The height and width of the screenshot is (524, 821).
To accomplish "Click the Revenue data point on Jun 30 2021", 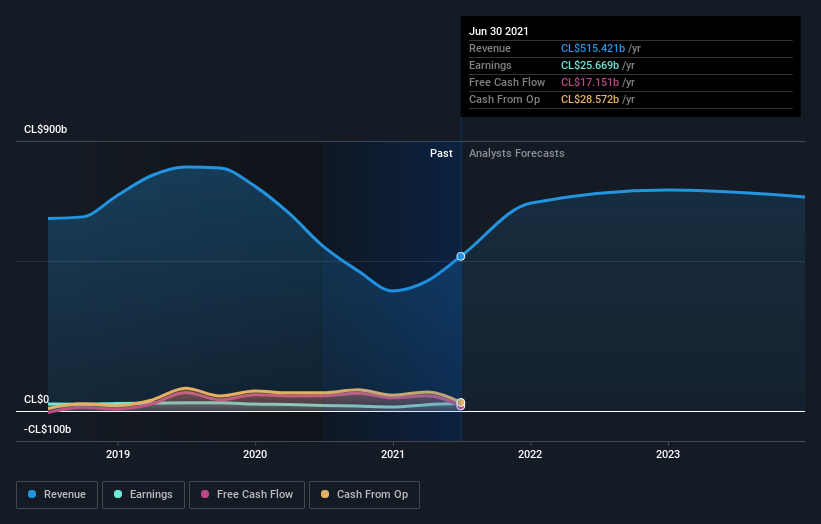I will pyautogui.click(x=461, y=256).
